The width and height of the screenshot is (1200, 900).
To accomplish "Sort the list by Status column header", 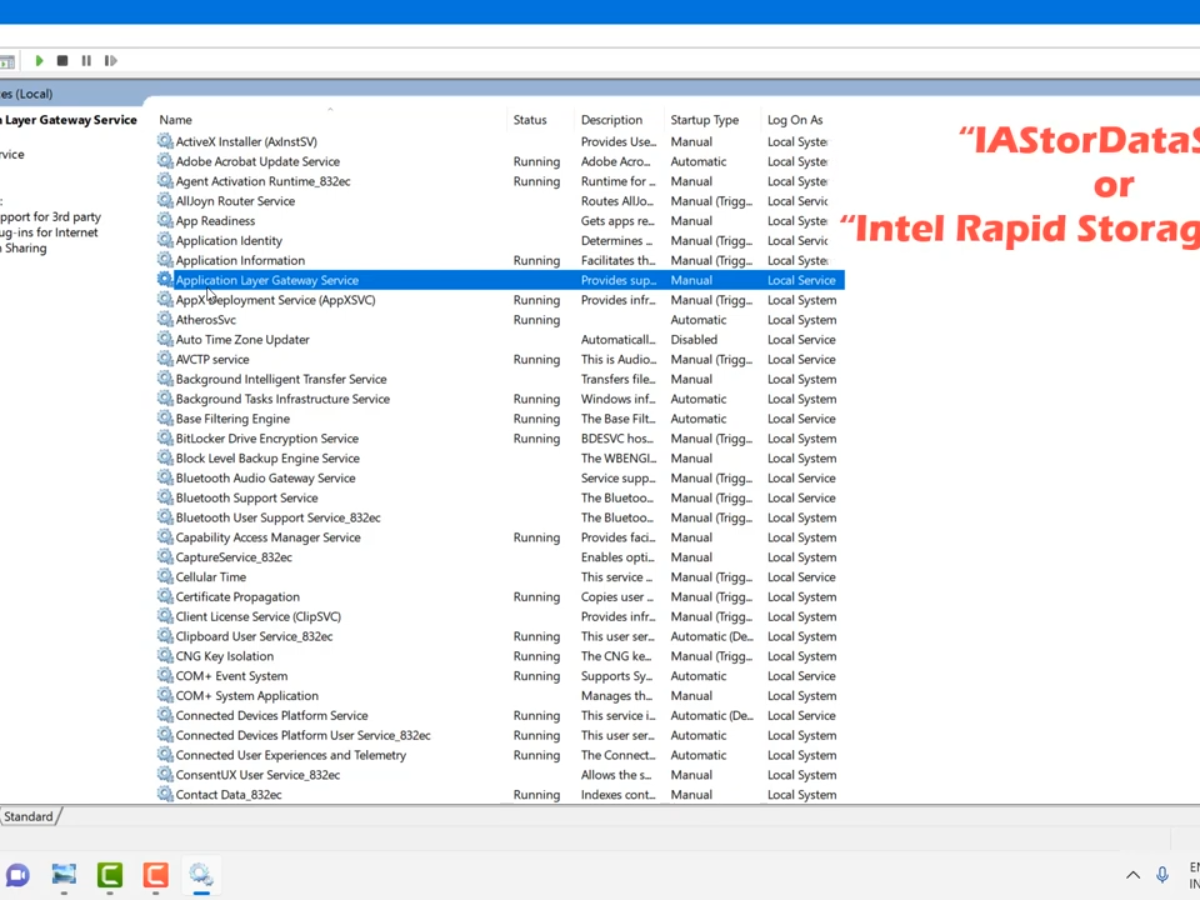I will point(530,120).
